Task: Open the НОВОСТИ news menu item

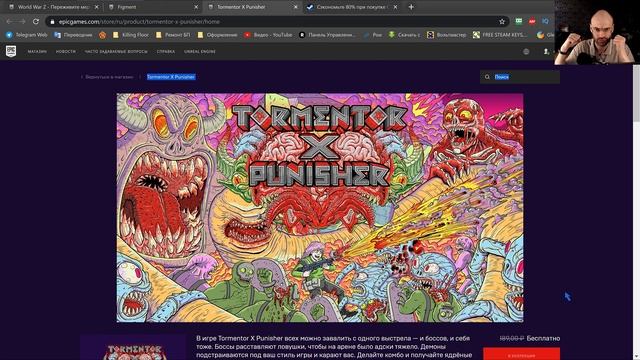Action: click(x=66, y=51)
